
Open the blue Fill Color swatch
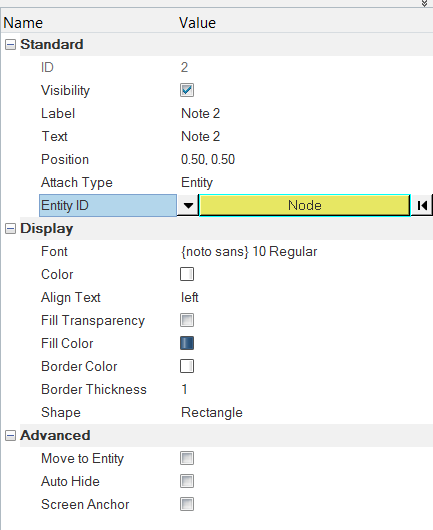tap(187, 343)
